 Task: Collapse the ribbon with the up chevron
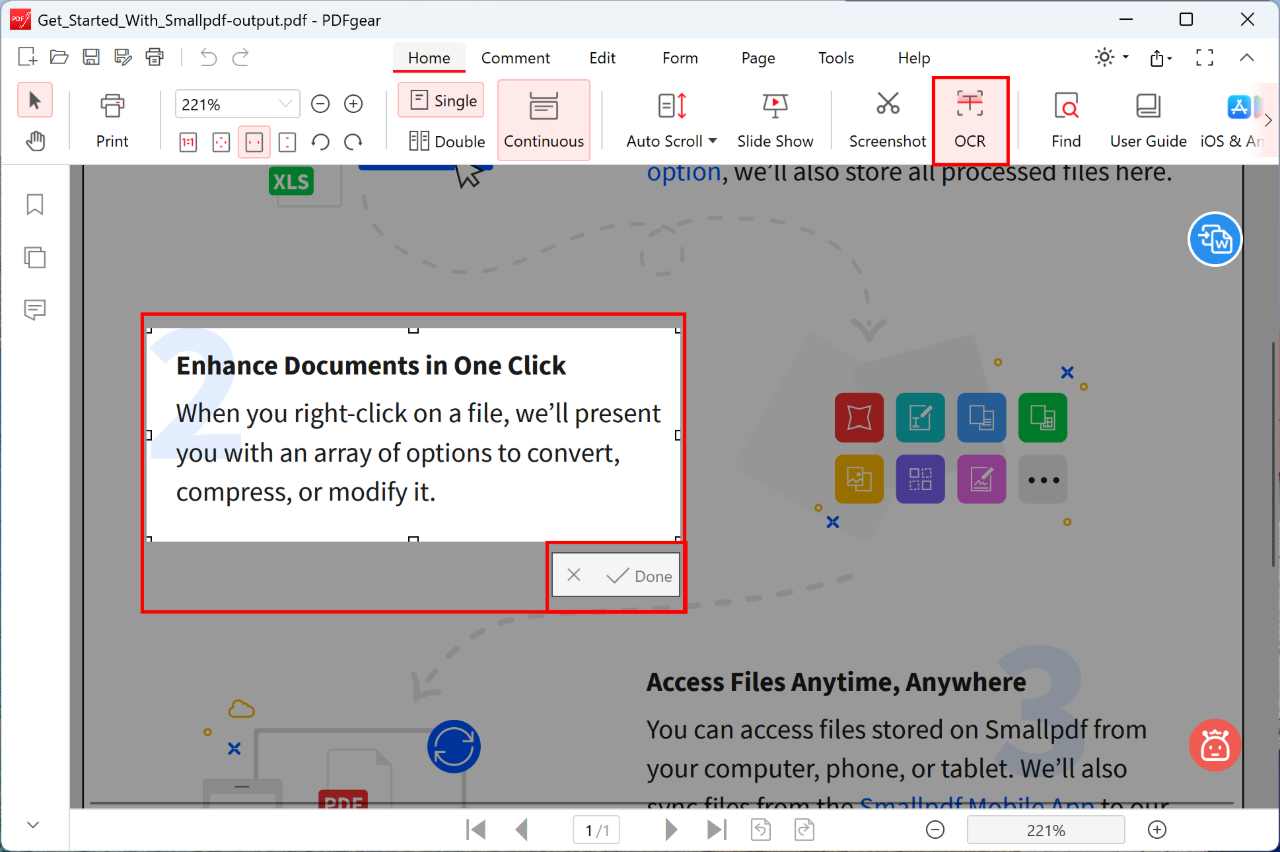[1247, 58]
